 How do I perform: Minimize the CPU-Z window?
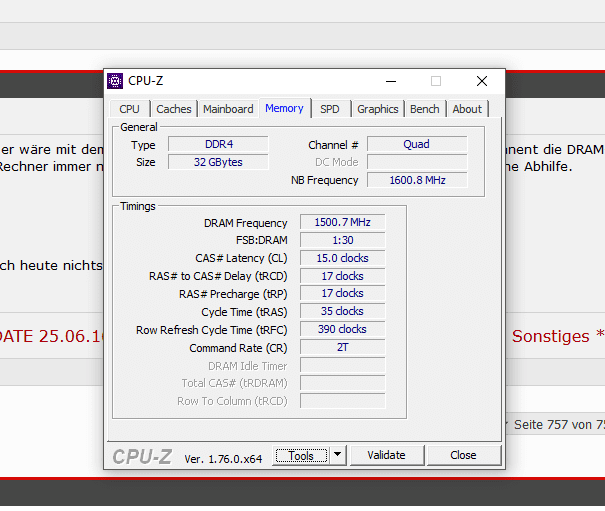391,81
